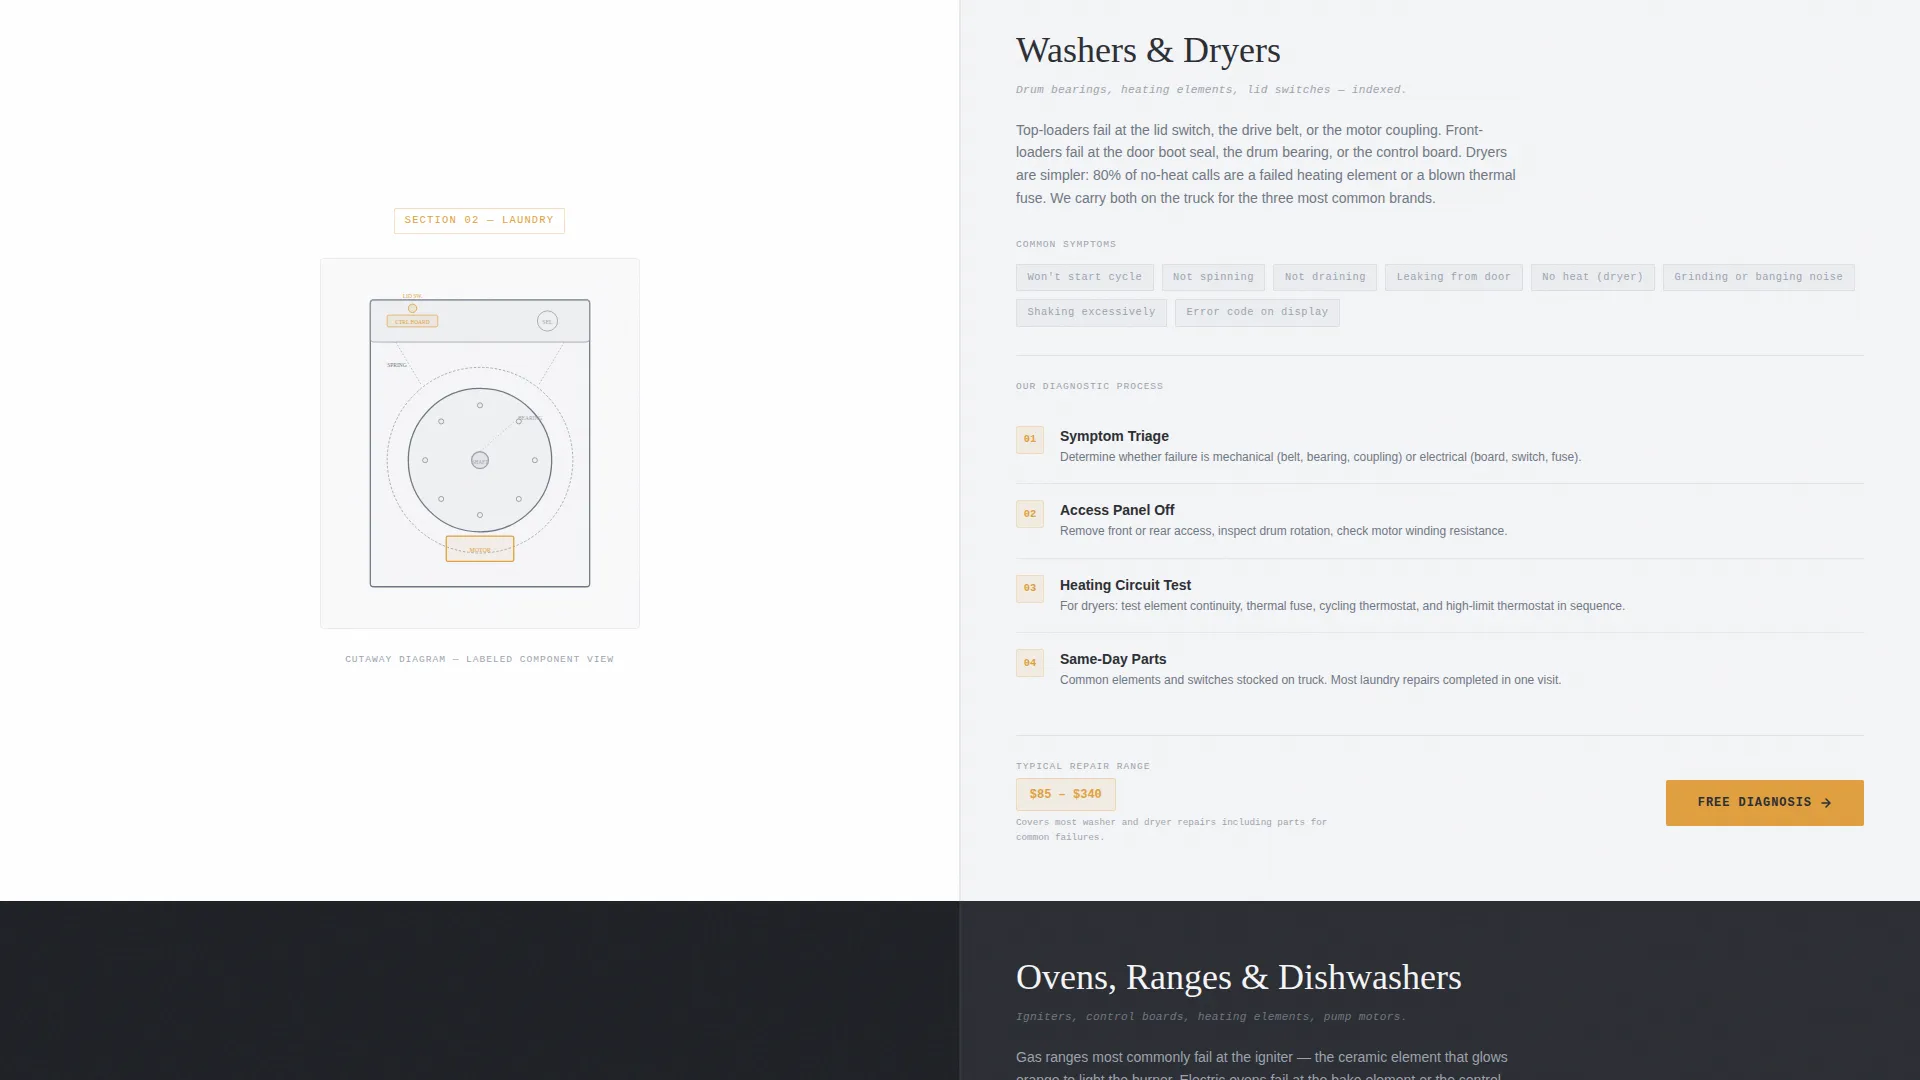The image size is (1920, 1080).
Task: Click the drum center shaft in diagram
Action: coord(480,460)
